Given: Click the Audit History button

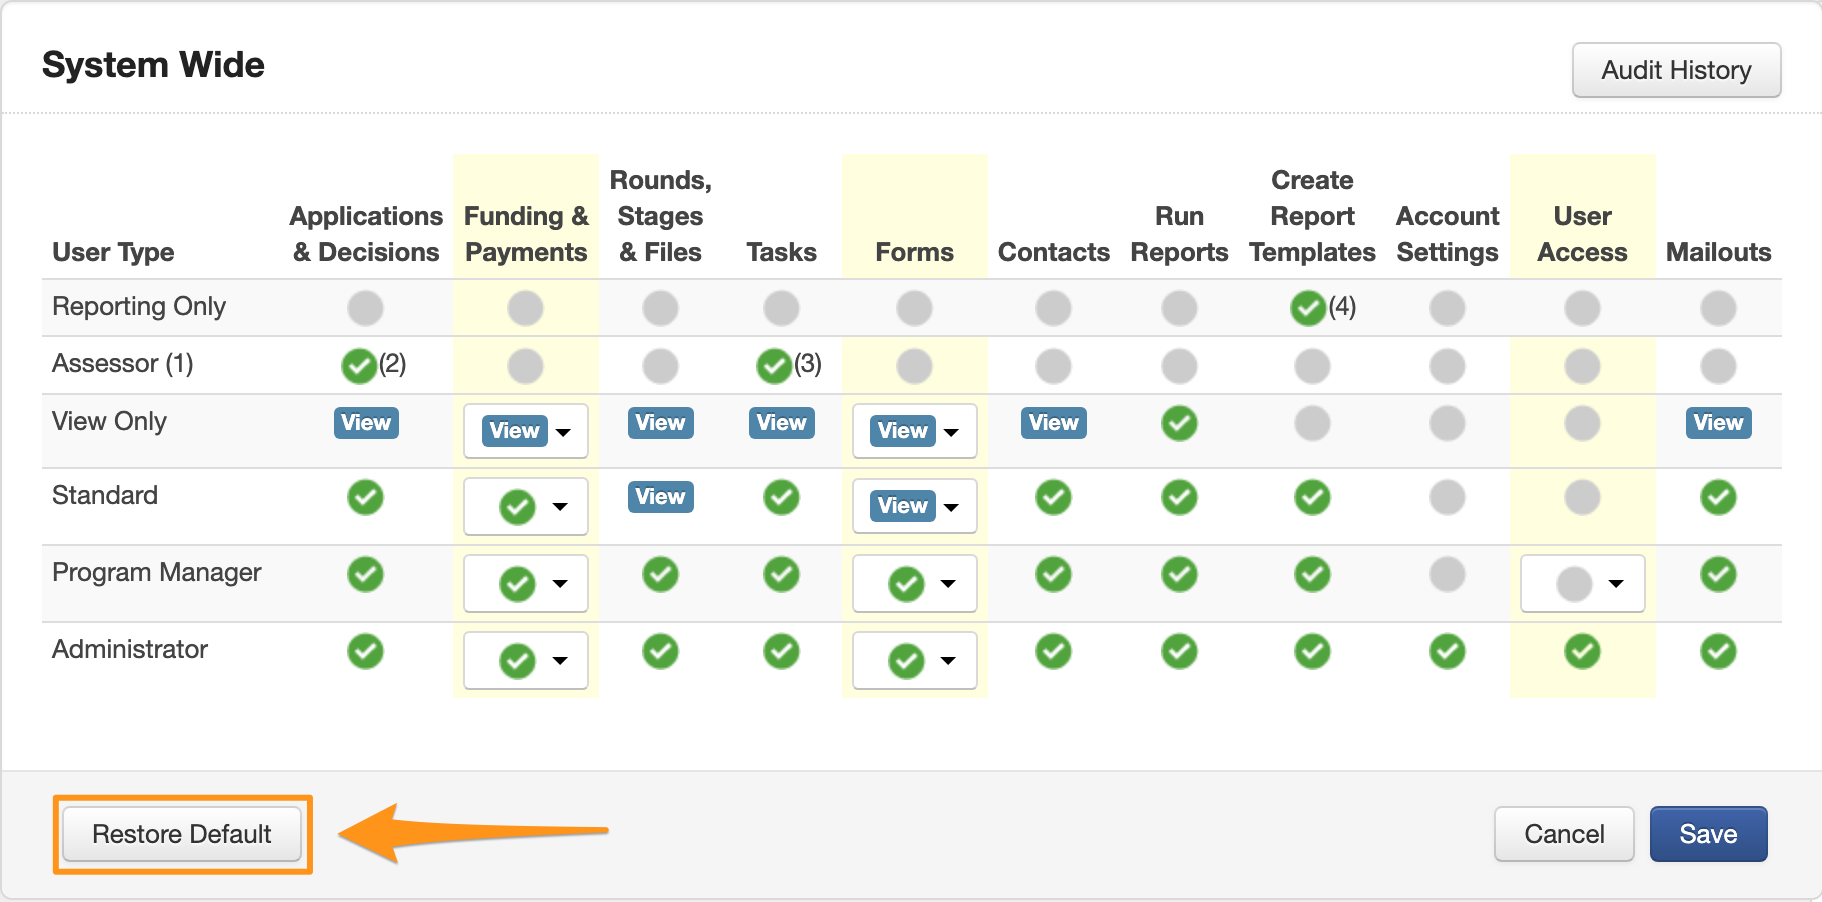Looking at the screenshot, I should [x=1676, y=70].
